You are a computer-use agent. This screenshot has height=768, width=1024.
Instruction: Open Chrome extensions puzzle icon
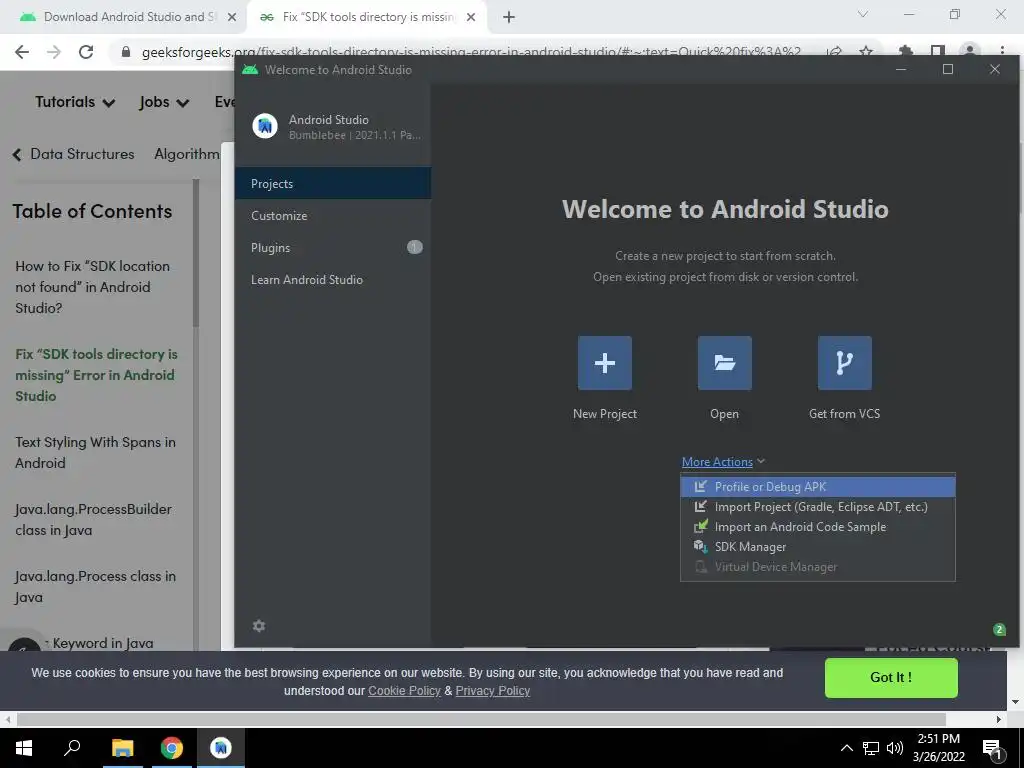(x=905, y=52)
